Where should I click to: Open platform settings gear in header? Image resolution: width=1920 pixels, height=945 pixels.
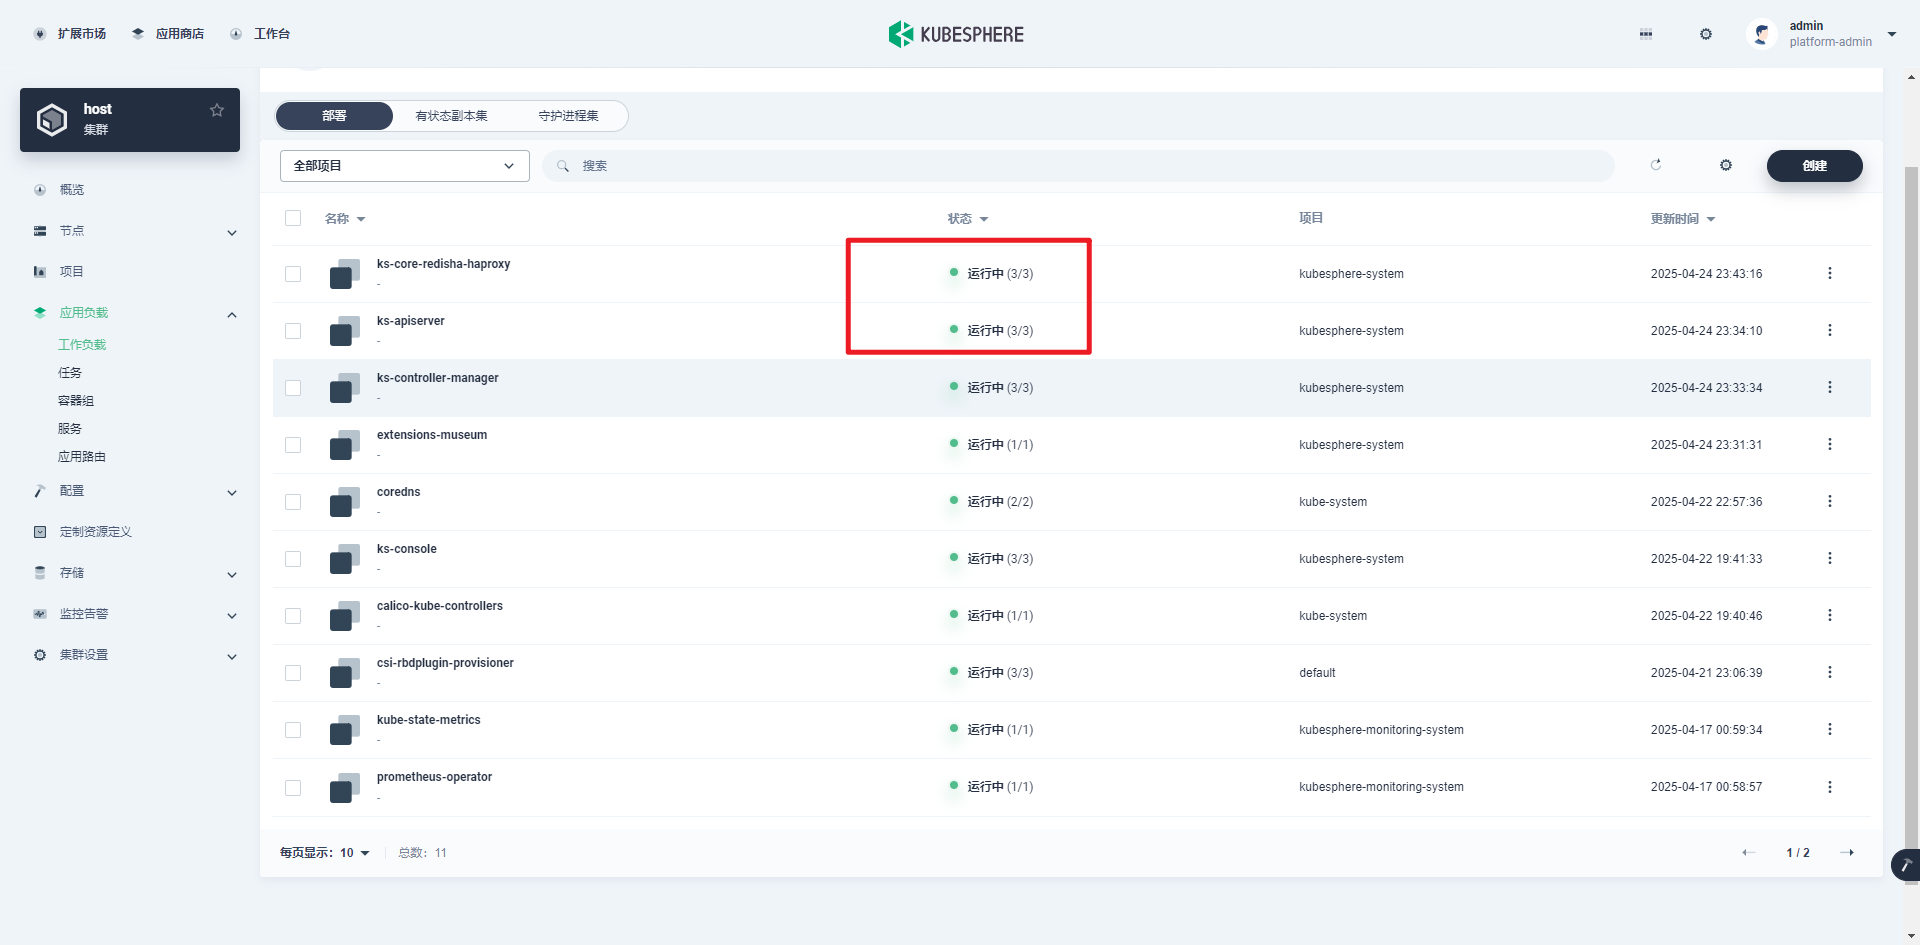point(1706,34)
